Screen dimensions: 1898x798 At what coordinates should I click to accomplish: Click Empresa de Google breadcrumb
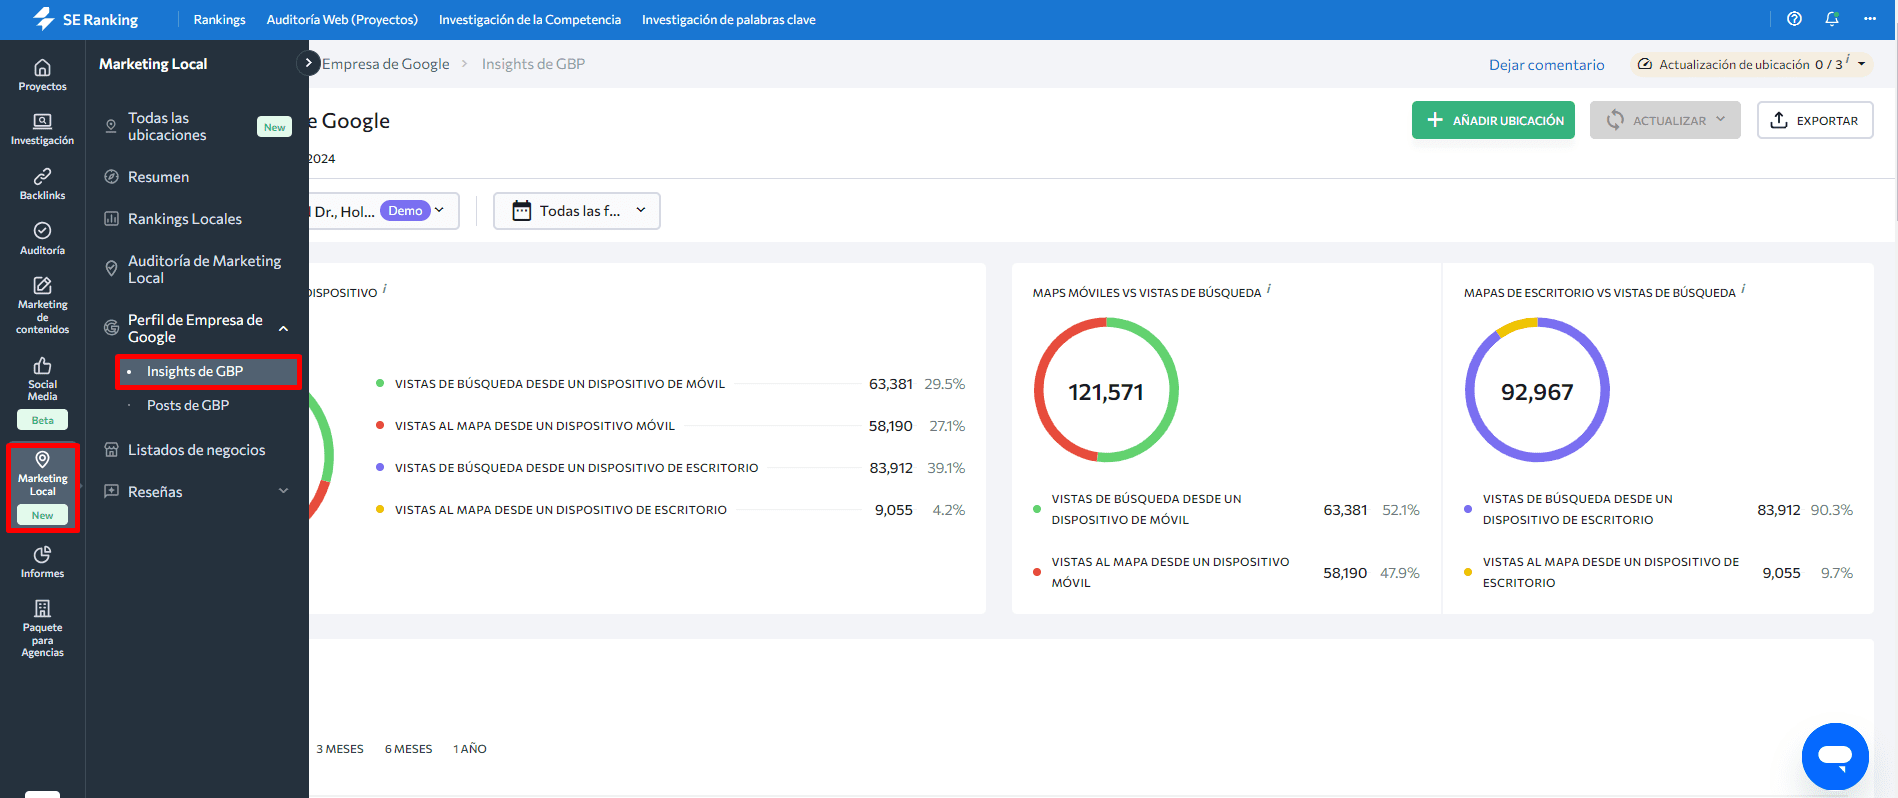click(x=385, y=64)
